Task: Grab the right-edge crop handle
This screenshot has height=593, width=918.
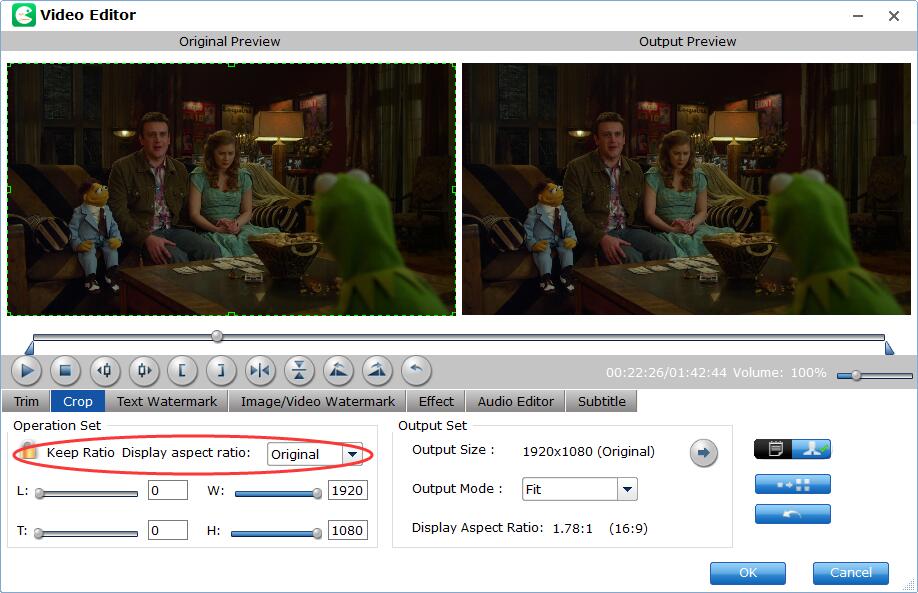Action: [x=455, y=189]
